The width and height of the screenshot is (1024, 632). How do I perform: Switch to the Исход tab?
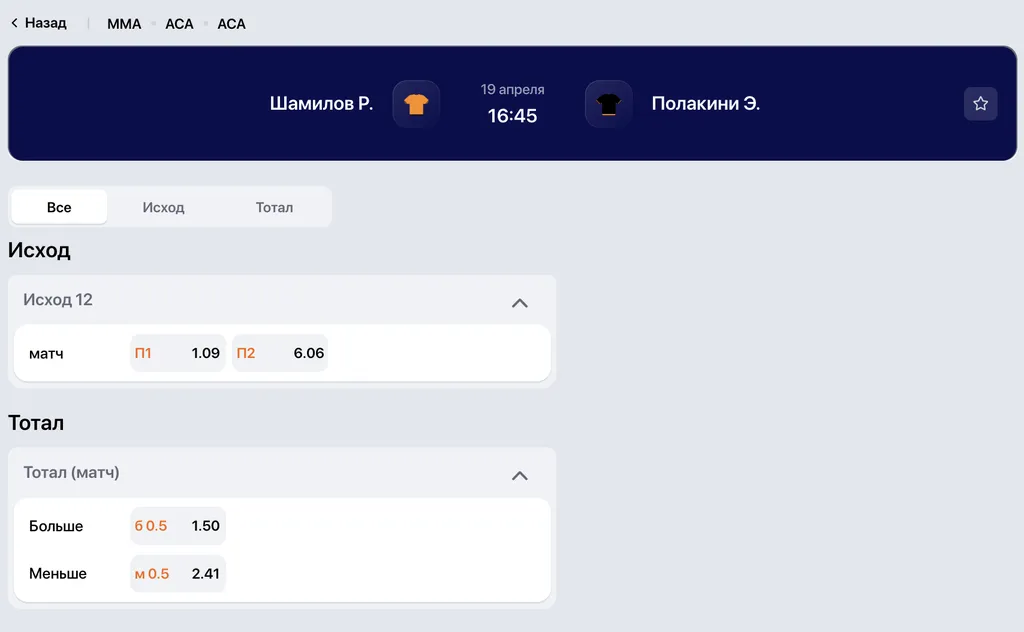(x=163, y=207)
